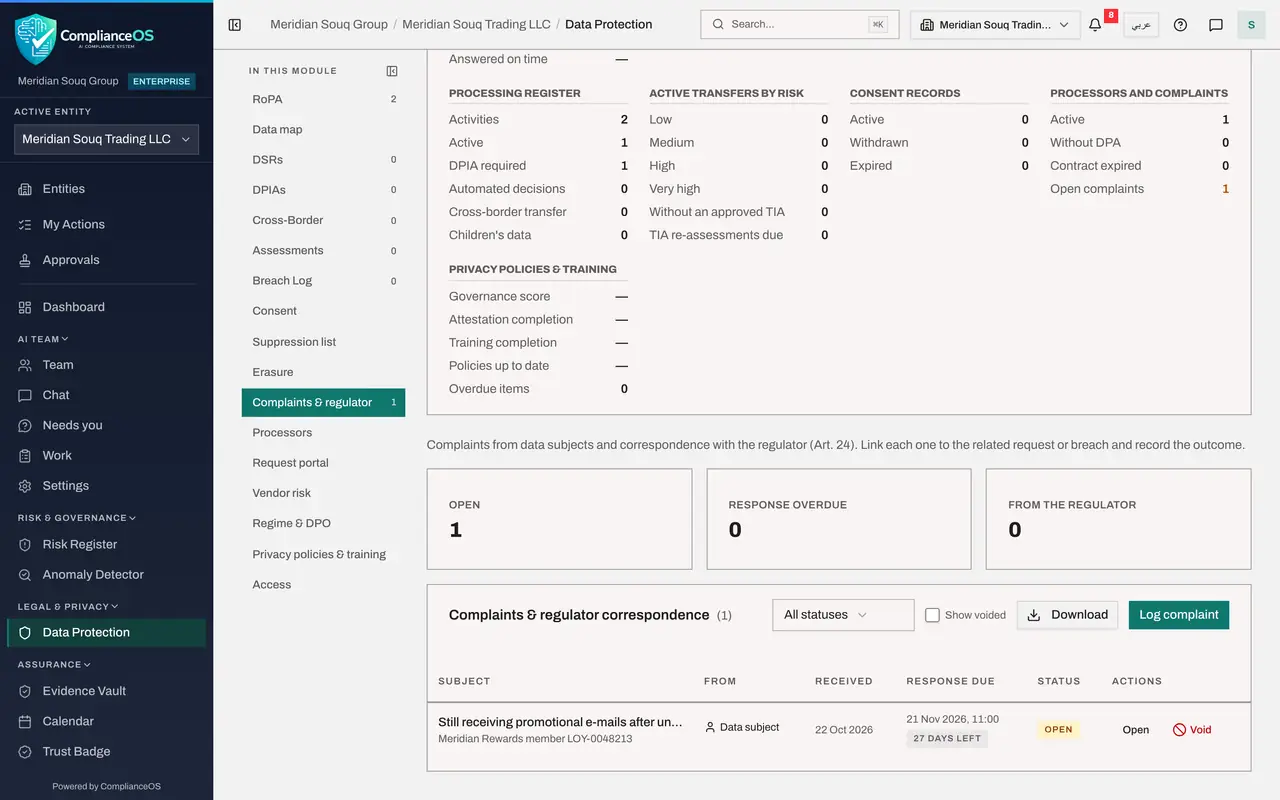1280x800 pixels.
Task: Switch language with the Arabic button
Action: point(1141,25)
